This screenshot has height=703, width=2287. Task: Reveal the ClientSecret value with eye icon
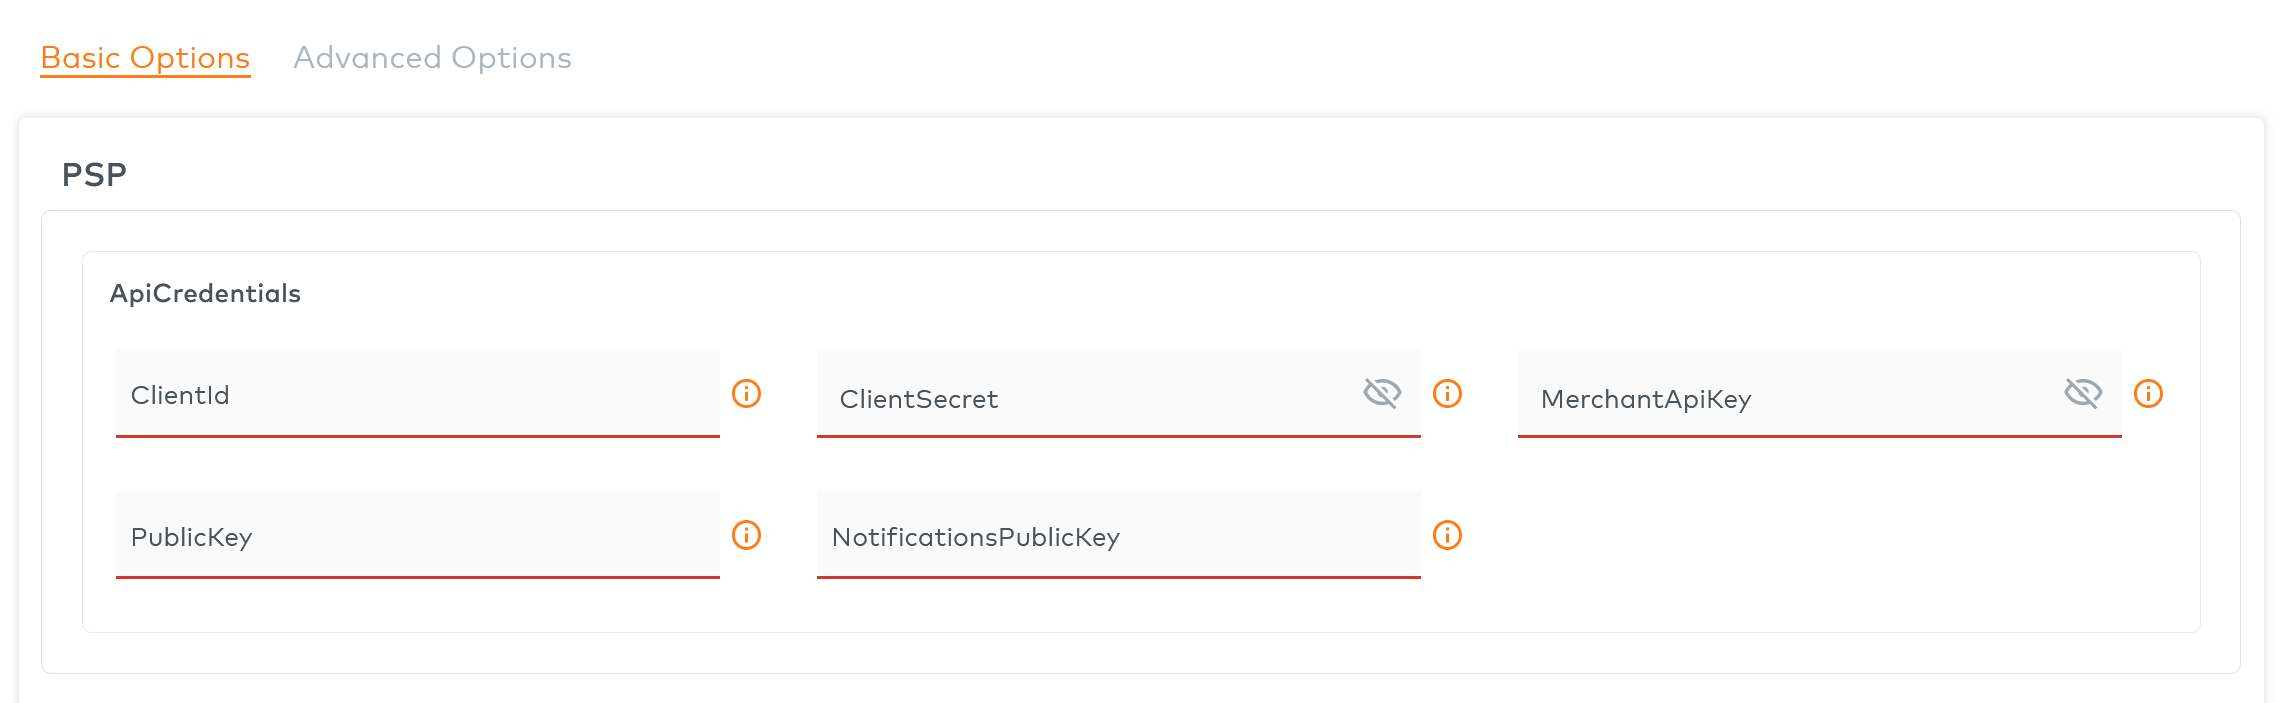tap(1382, 393)
